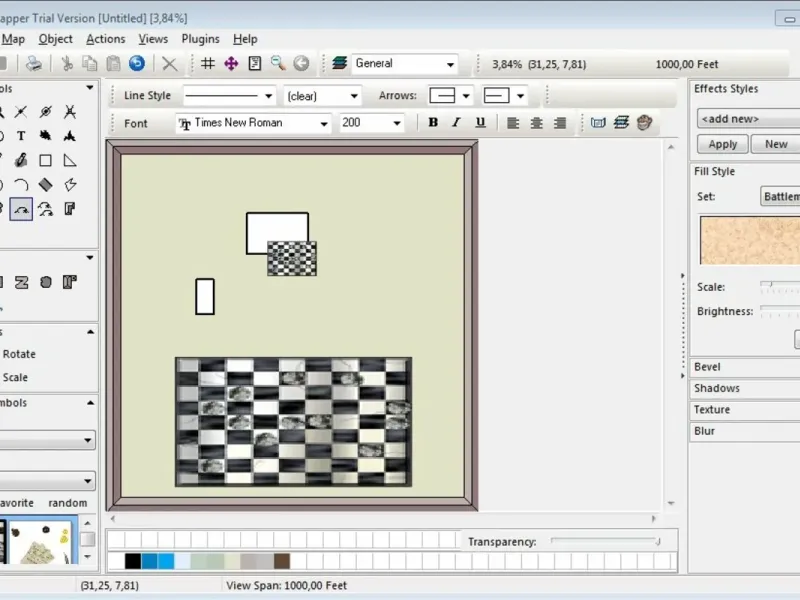The image size is (800, 600).
Task: Pick the brown color swatch
Action: click(x=282, y=561)
